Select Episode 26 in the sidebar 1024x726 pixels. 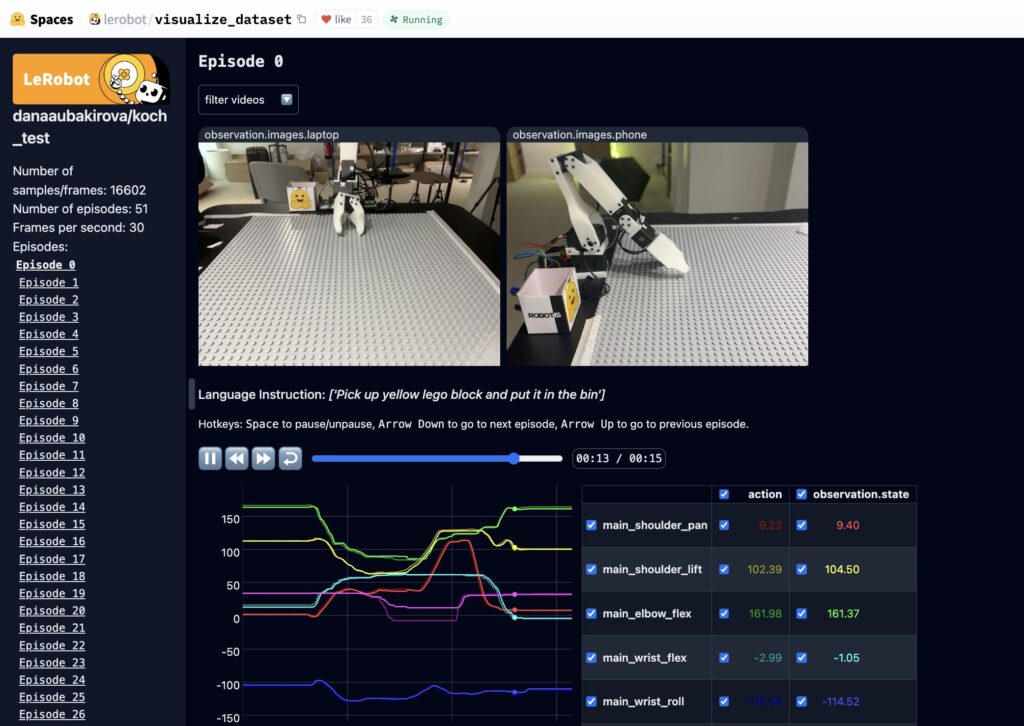point(52,714)
